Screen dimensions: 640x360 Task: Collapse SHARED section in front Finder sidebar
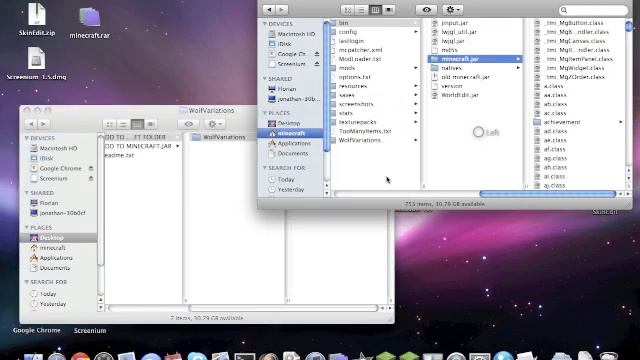[265, 78]
